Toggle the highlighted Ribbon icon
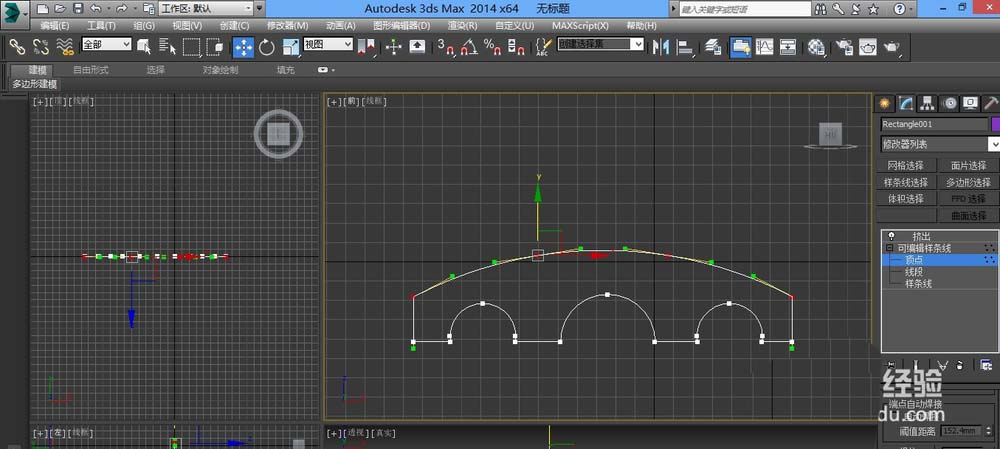Viewport: 1000px width, 449px height. pyautogui.click(x=740, y=47)
